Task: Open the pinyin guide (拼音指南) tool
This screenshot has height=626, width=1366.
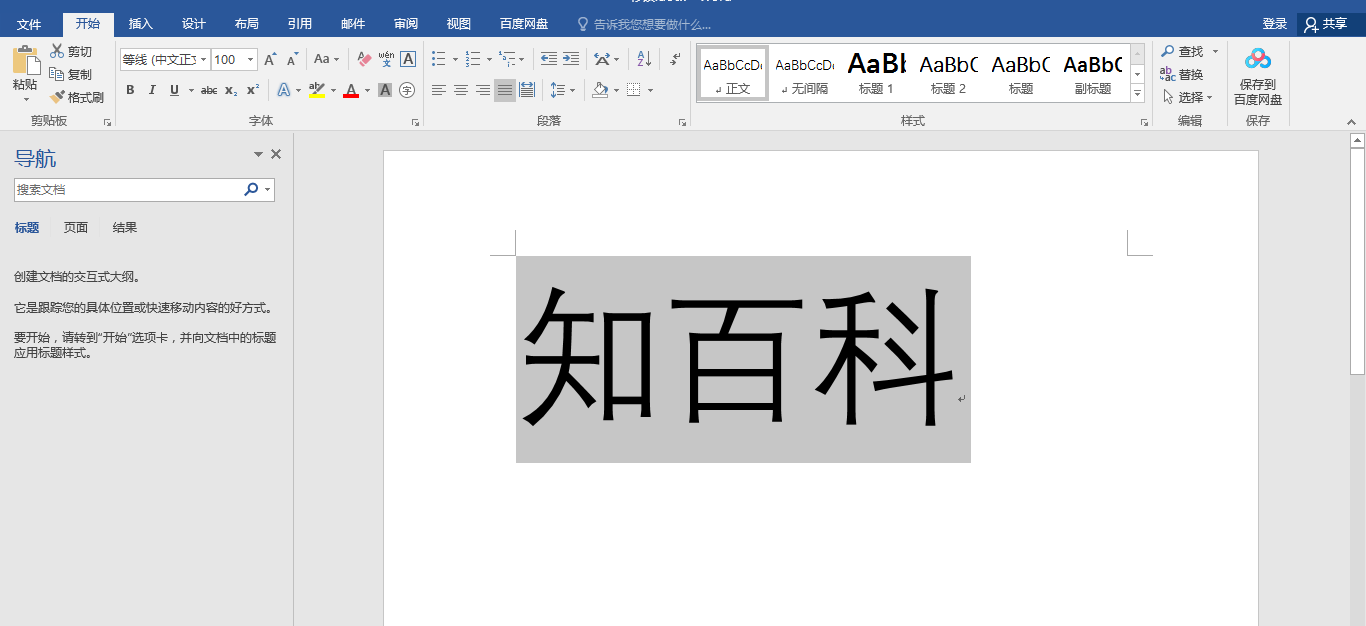Action: tap(385, 60)
